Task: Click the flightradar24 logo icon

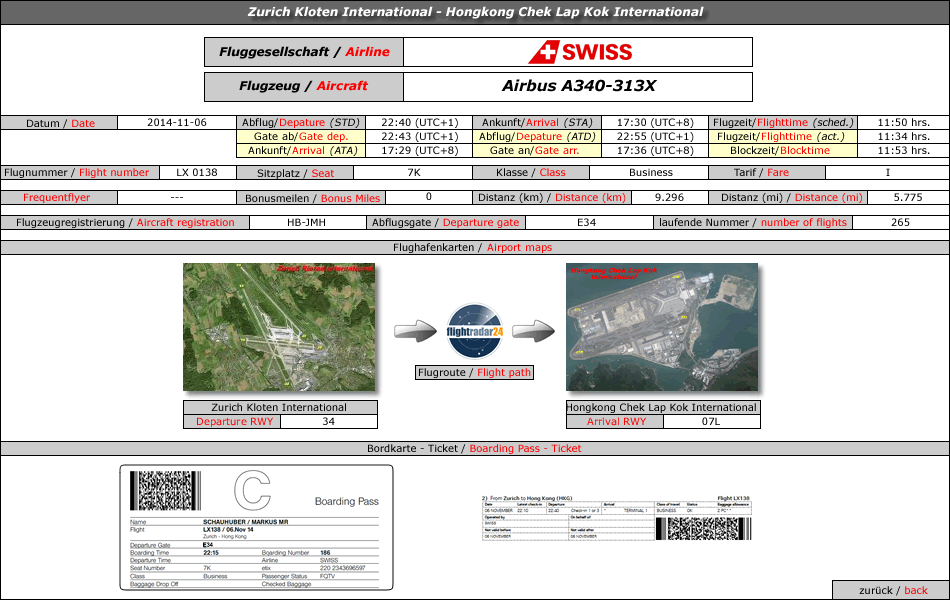Action: [x=475, y=331]
